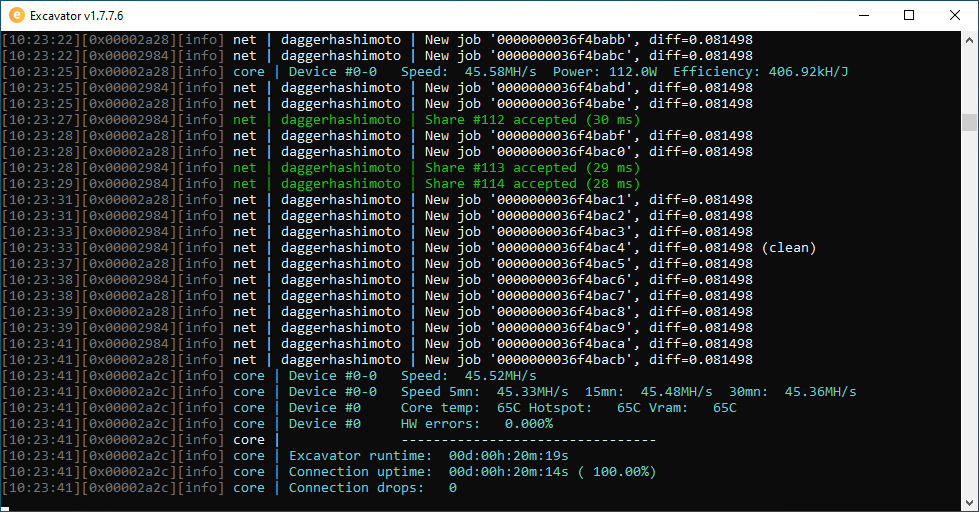Click the '(clean)' marker after job 0000000036f4bac4
The image size is (979, 512).
[x=788, y=248]
